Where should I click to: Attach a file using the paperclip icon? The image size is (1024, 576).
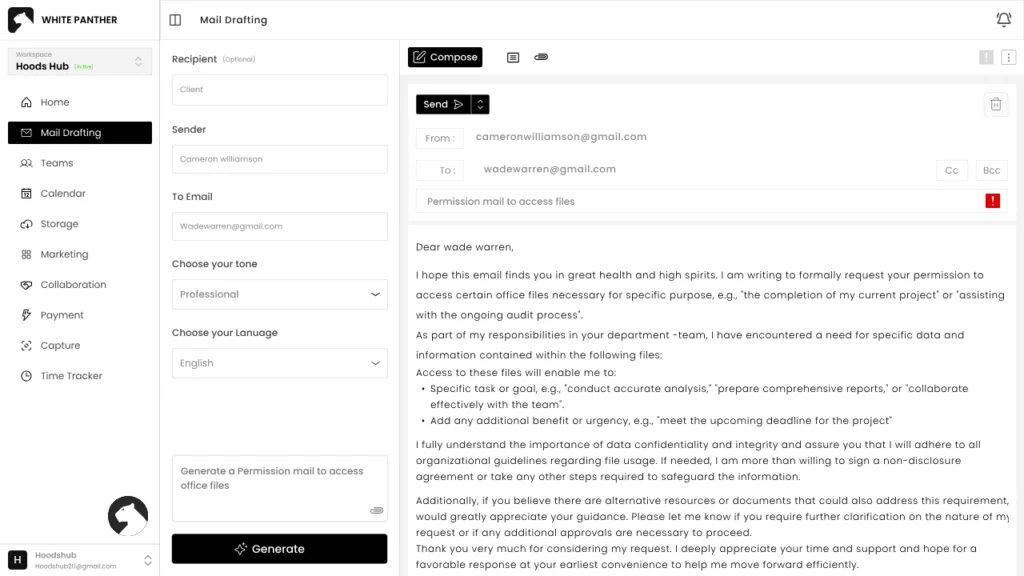pos(541,57)
